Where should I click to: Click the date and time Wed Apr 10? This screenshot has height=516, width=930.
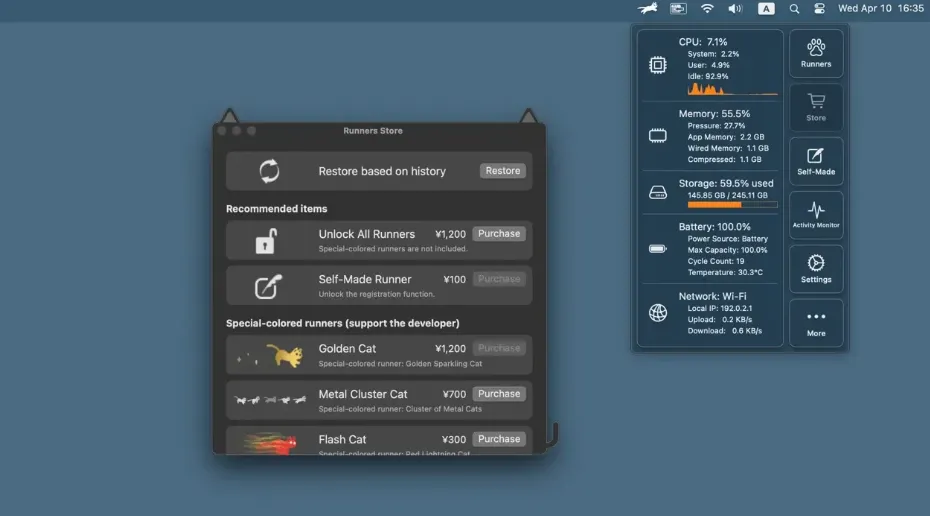click(881, 8)
